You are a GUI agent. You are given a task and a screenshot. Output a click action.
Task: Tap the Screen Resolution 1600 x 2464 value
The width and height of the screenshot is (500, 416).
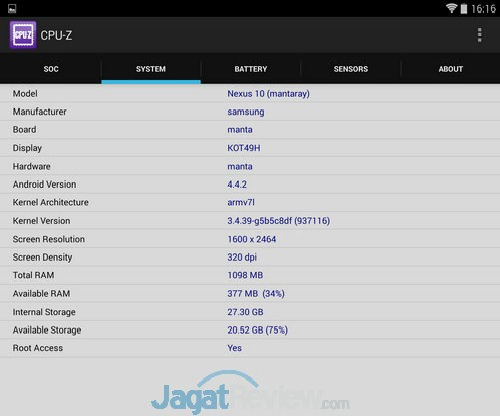click(252, 239)
